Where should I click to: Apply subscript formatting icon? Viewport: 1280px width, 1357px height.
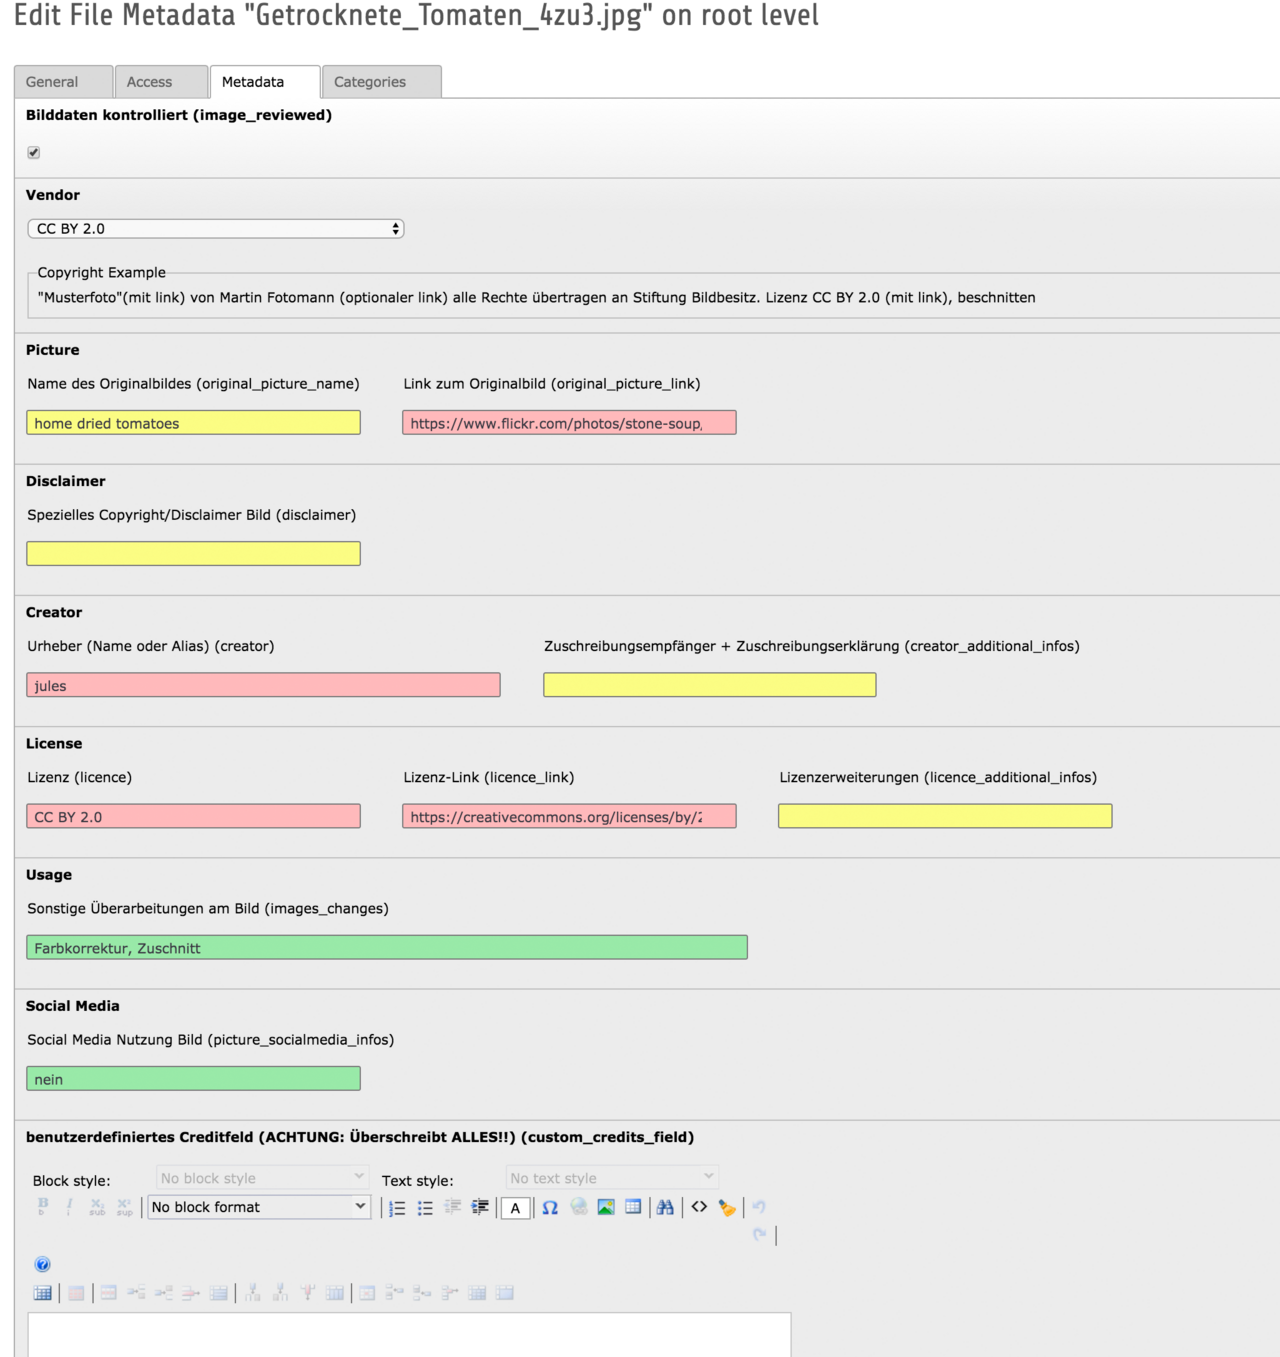(97, 1206)
